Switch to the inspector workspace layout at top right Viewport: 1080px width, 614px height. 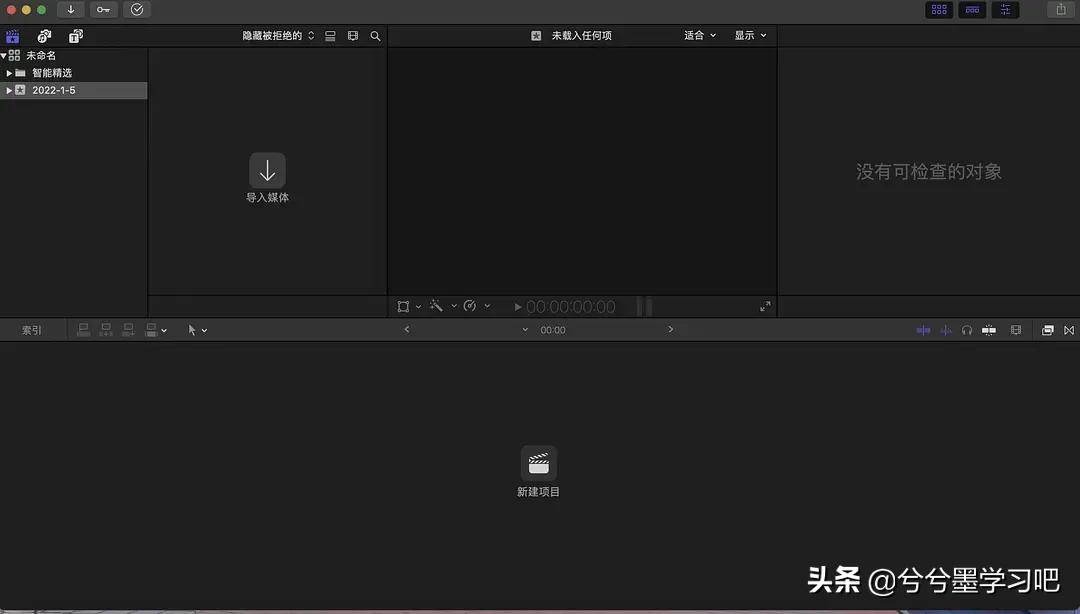pos(1005,9)
